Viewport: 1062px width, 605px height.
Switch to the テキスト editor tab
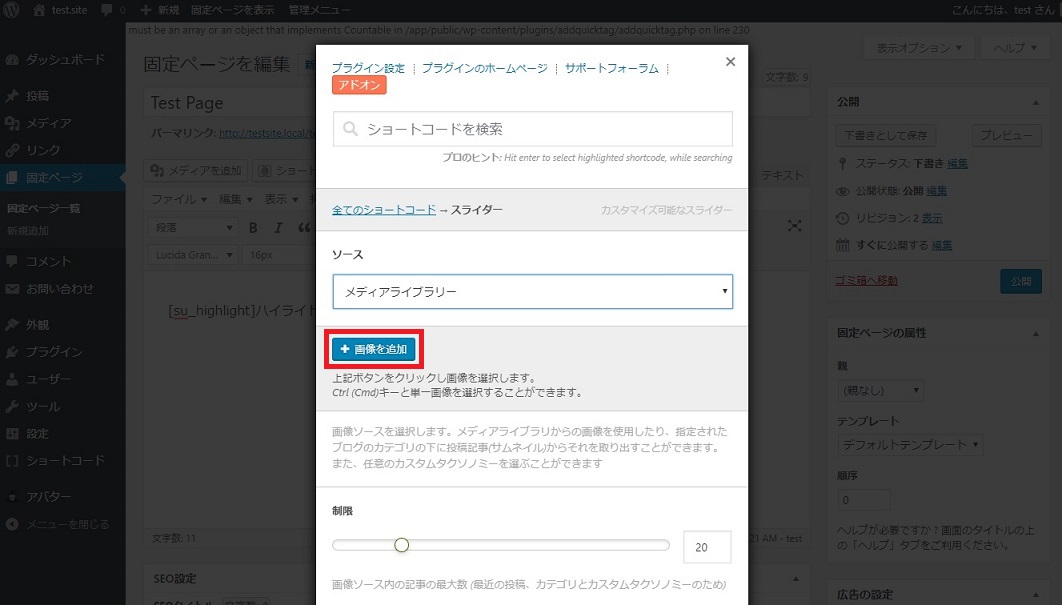coord(782,175)
